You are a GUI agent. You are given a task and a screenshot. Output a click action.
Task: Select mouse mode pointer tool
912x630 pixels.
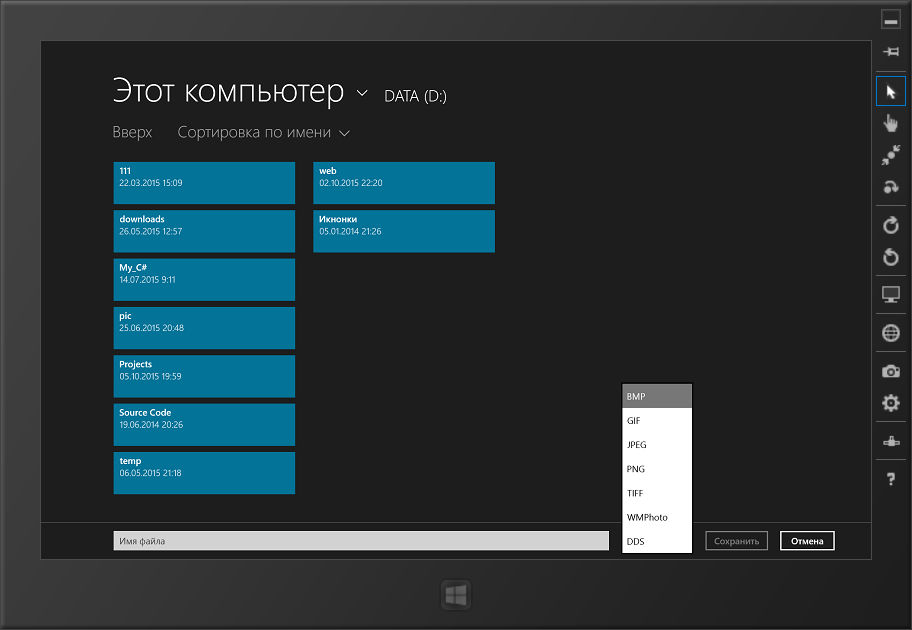(x=890, y=91)
